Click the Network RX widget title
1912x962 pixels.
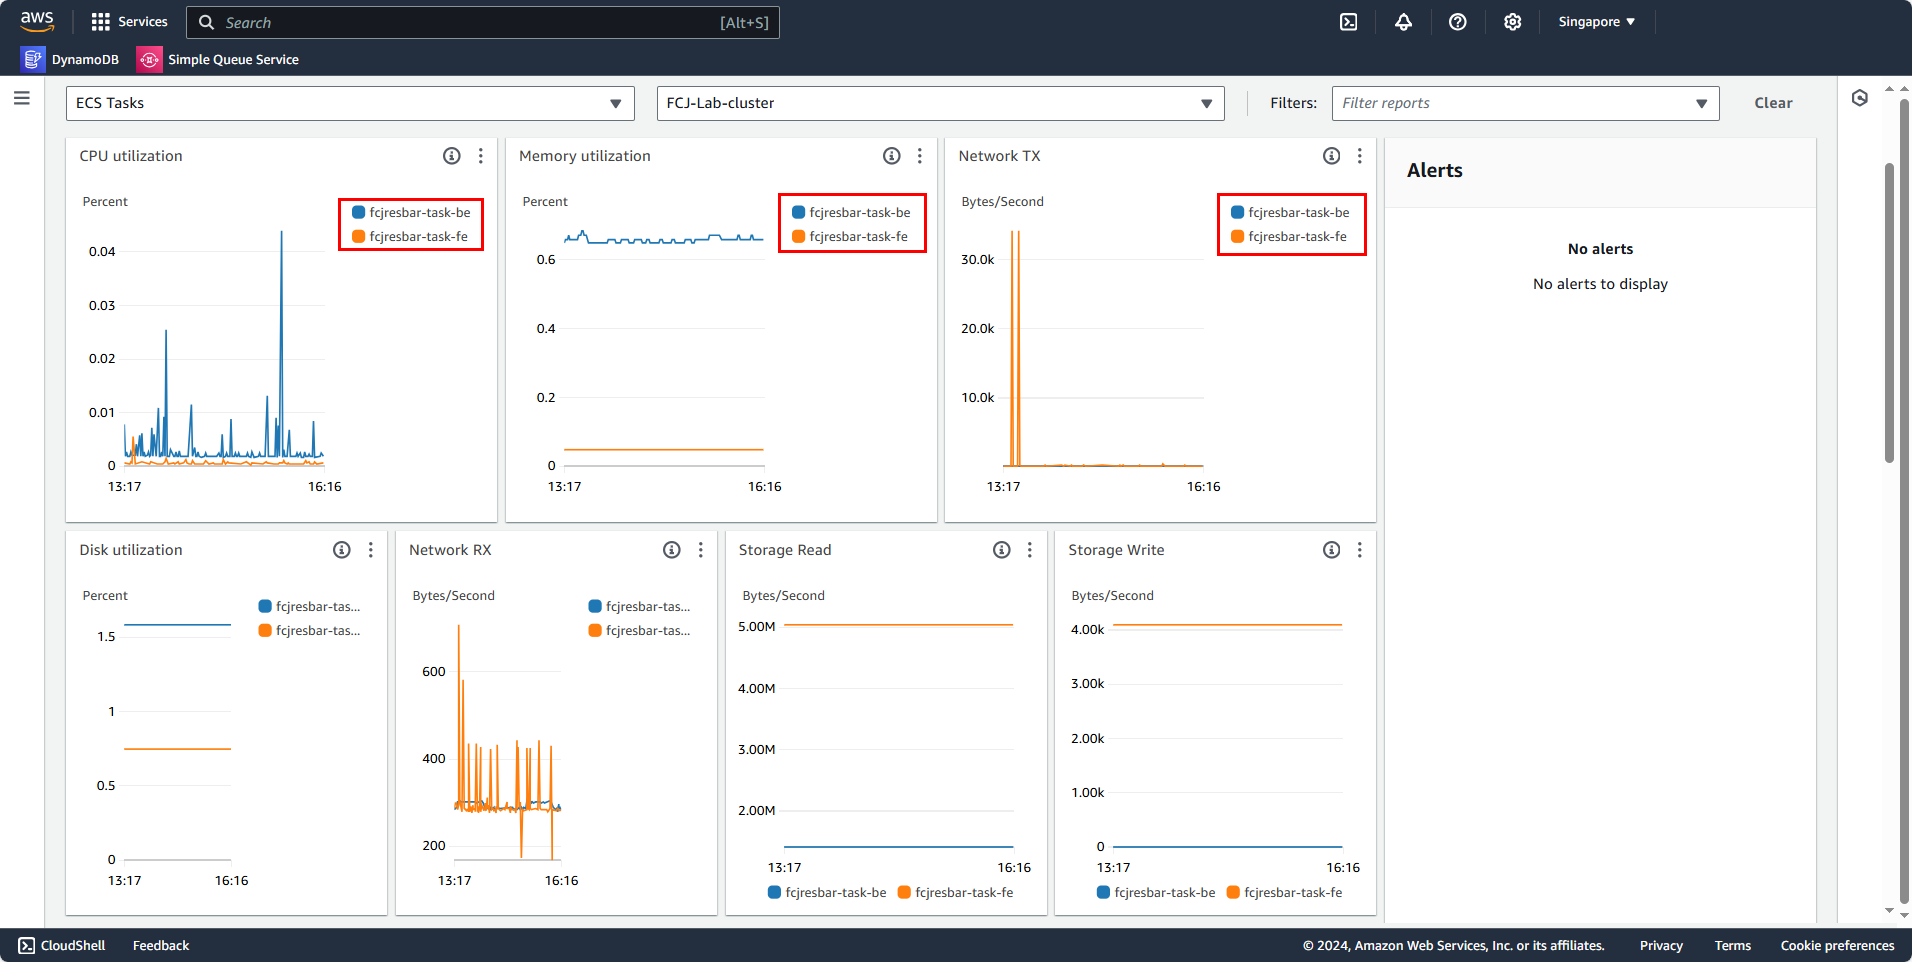click(x=450, y=550)
